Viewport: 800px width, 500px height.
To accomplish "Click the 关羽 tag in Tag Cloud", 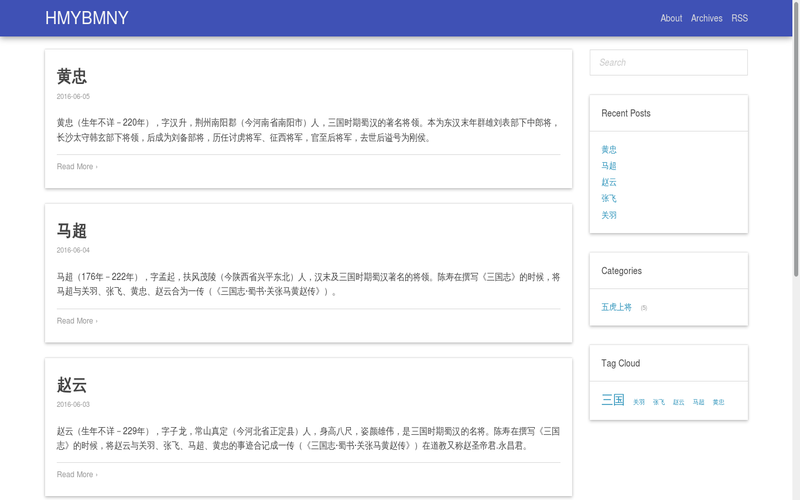I will point(639,402).
